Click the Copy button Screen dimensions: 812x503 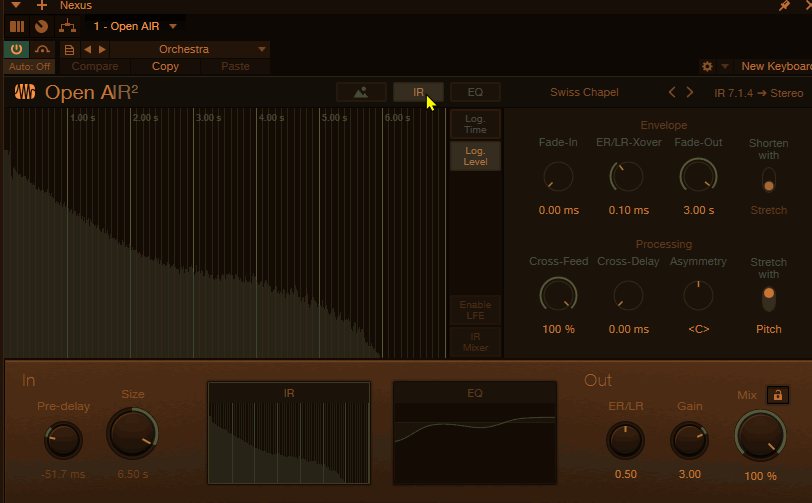165,66
